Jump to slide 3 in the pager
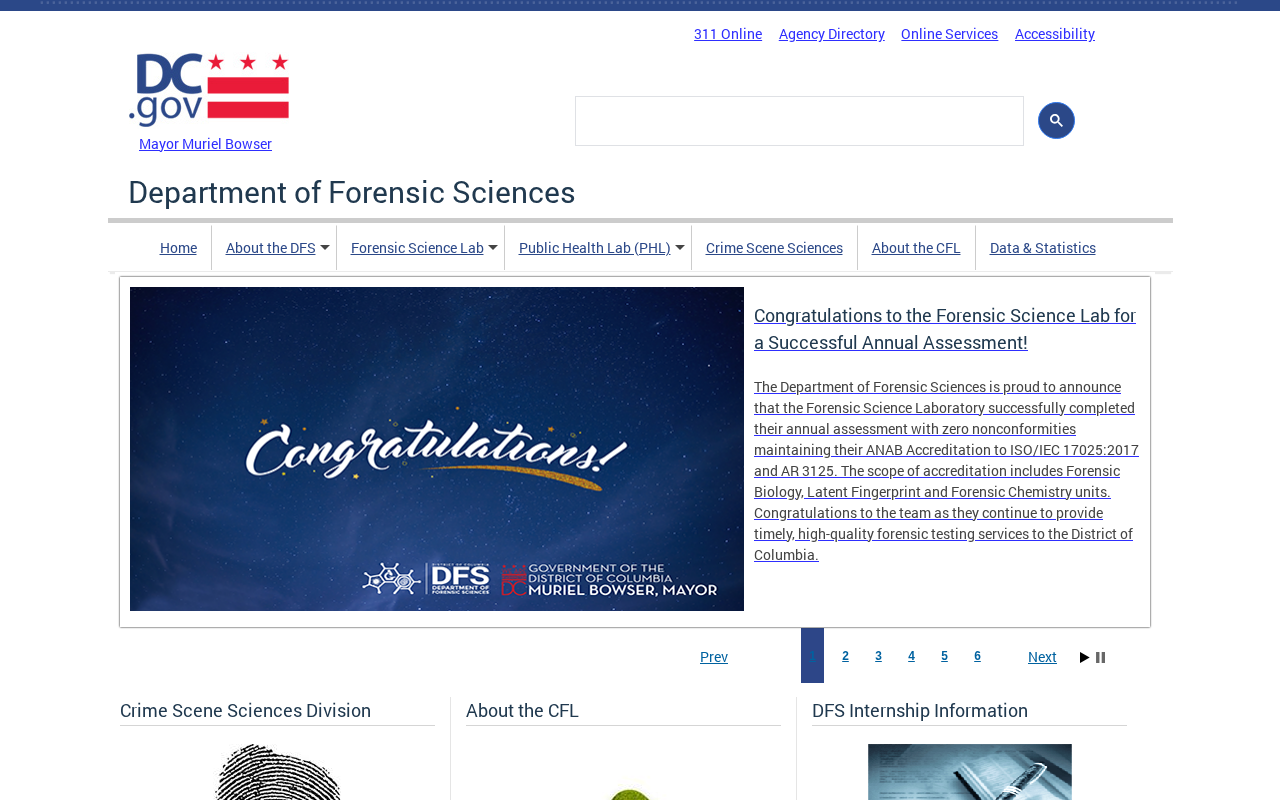Screen dimensions: 1280x800 point(878,656)
